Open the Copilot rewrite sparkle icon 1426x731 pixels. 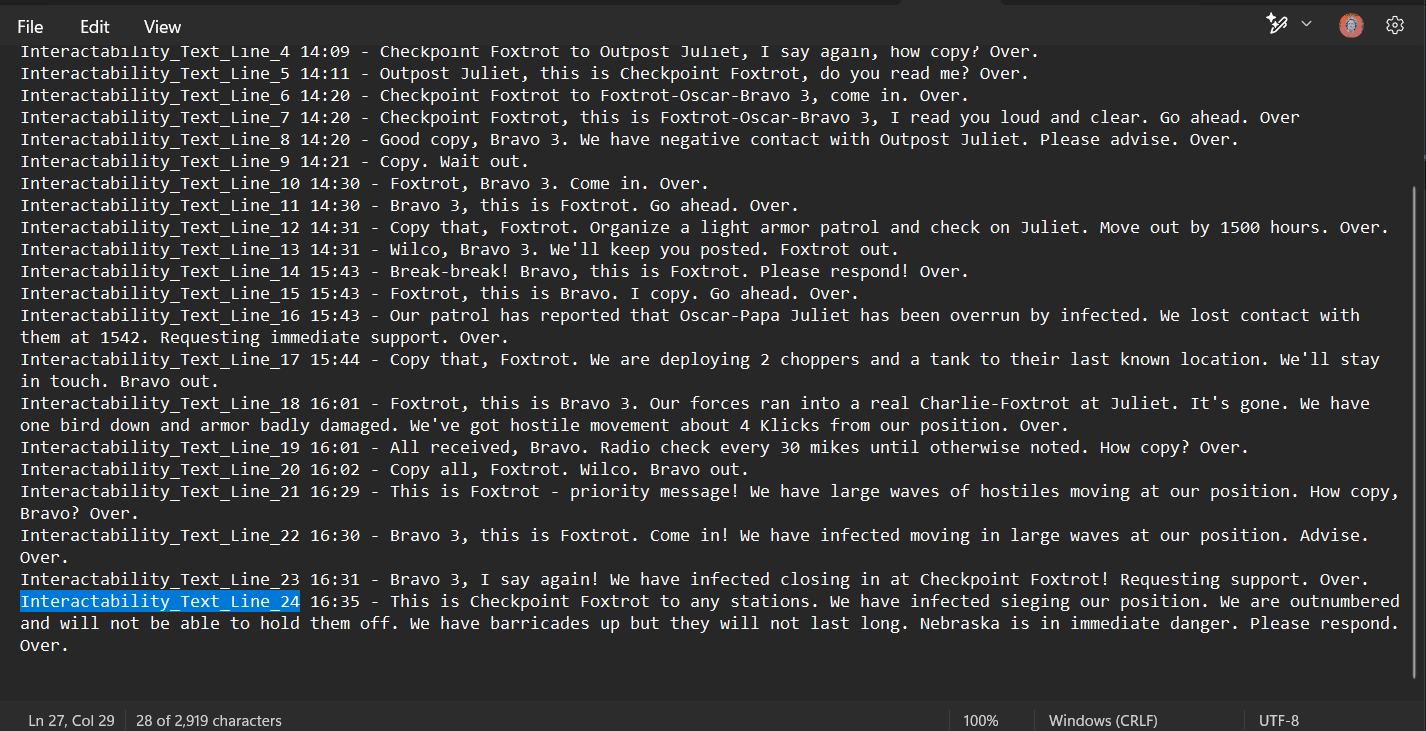[x=1277, y=24]
